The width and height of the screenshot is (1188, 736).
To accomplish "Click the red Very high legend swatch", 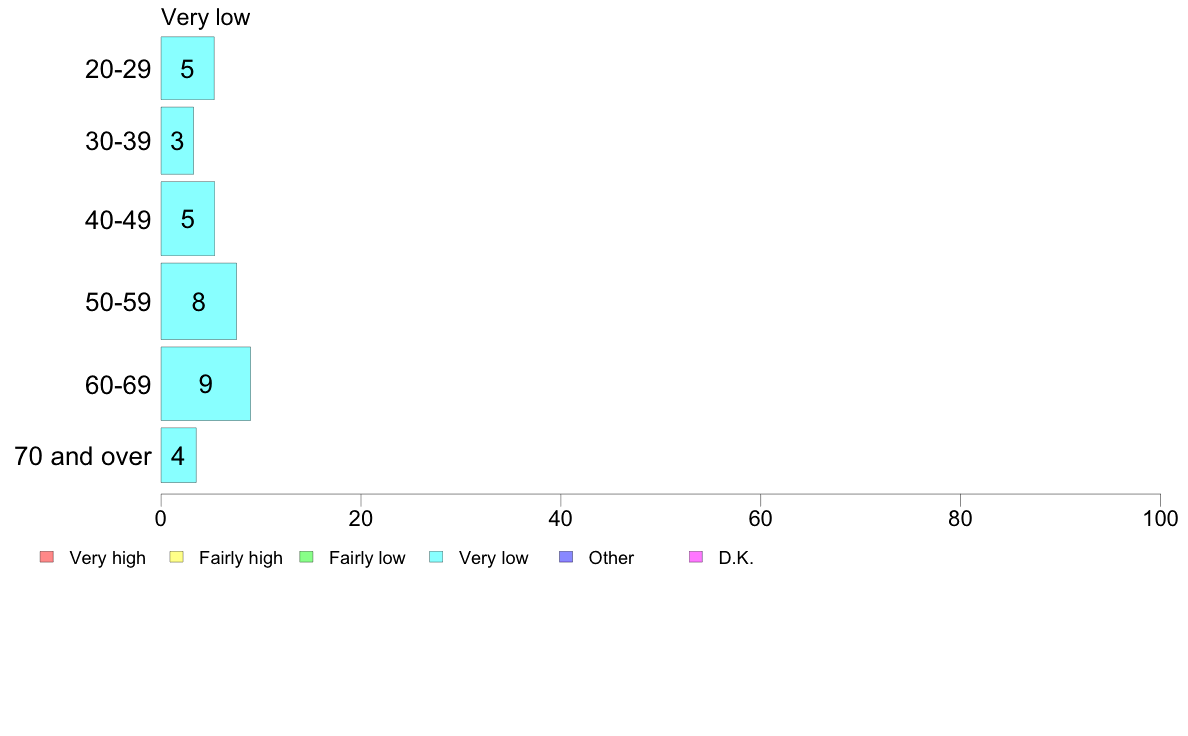I will pos(46,557).
